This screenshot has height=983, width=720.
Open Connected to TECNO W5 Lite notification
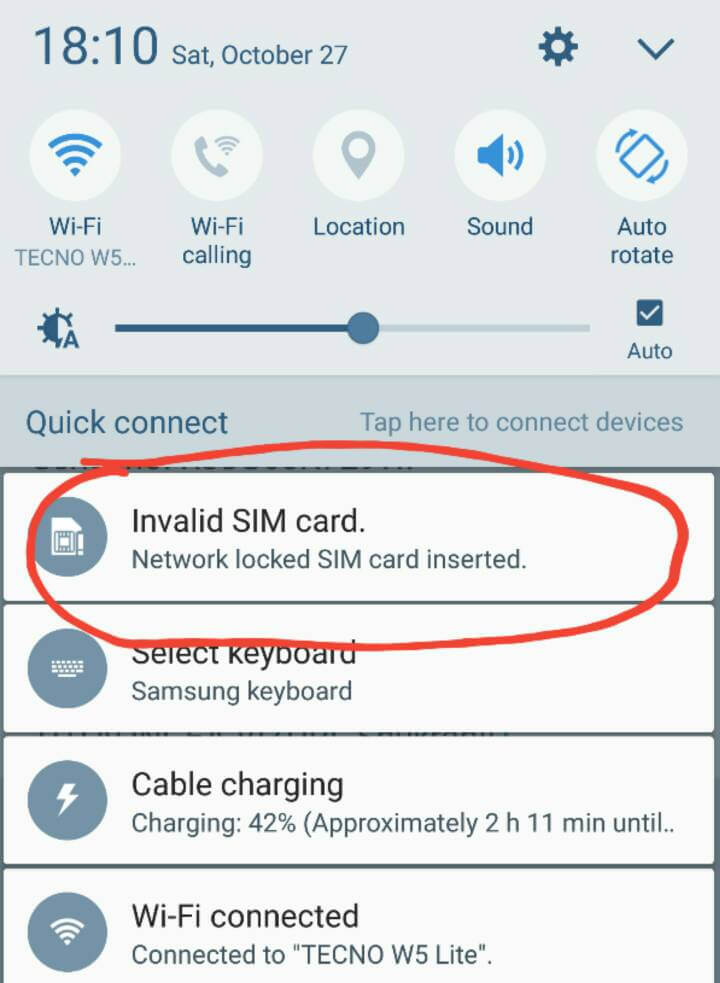(359, 926)
